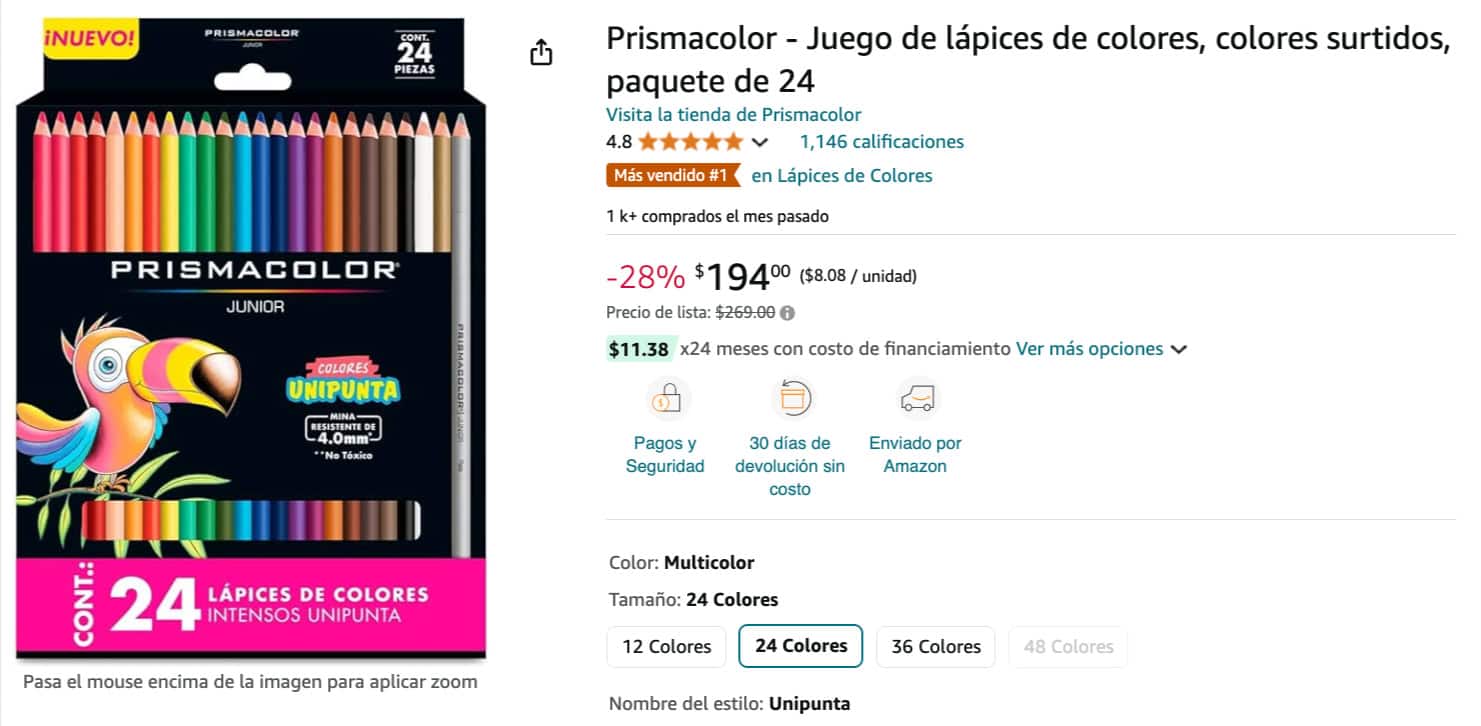Expand the Ver más opciones financing chevron
The height and width of the screenshot is (726, 1481).
point(1179,350)
